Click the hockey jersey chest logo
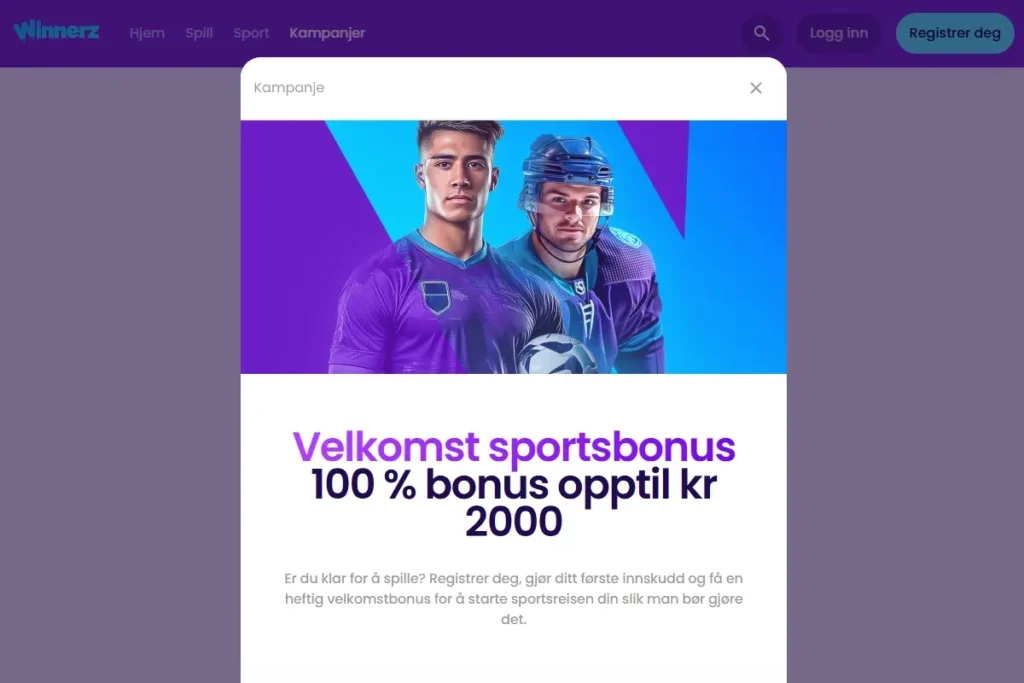The width and height of the screenshot is (1024, 683). click(x=580, y=287)
